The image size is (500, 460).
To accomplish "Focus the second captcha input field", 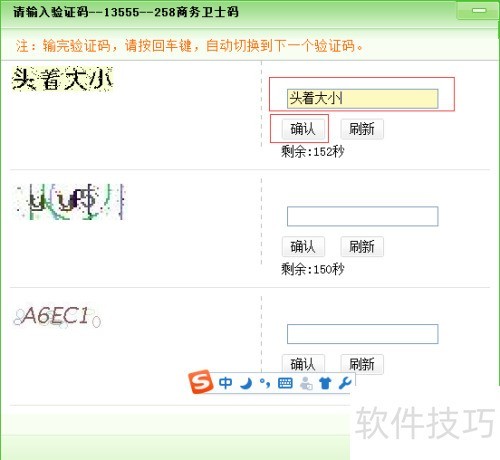I will [362, 216].
